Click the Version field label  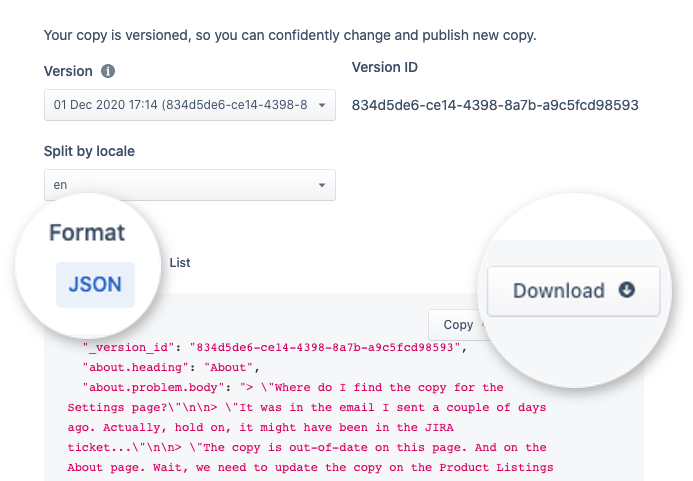point(68,72)
